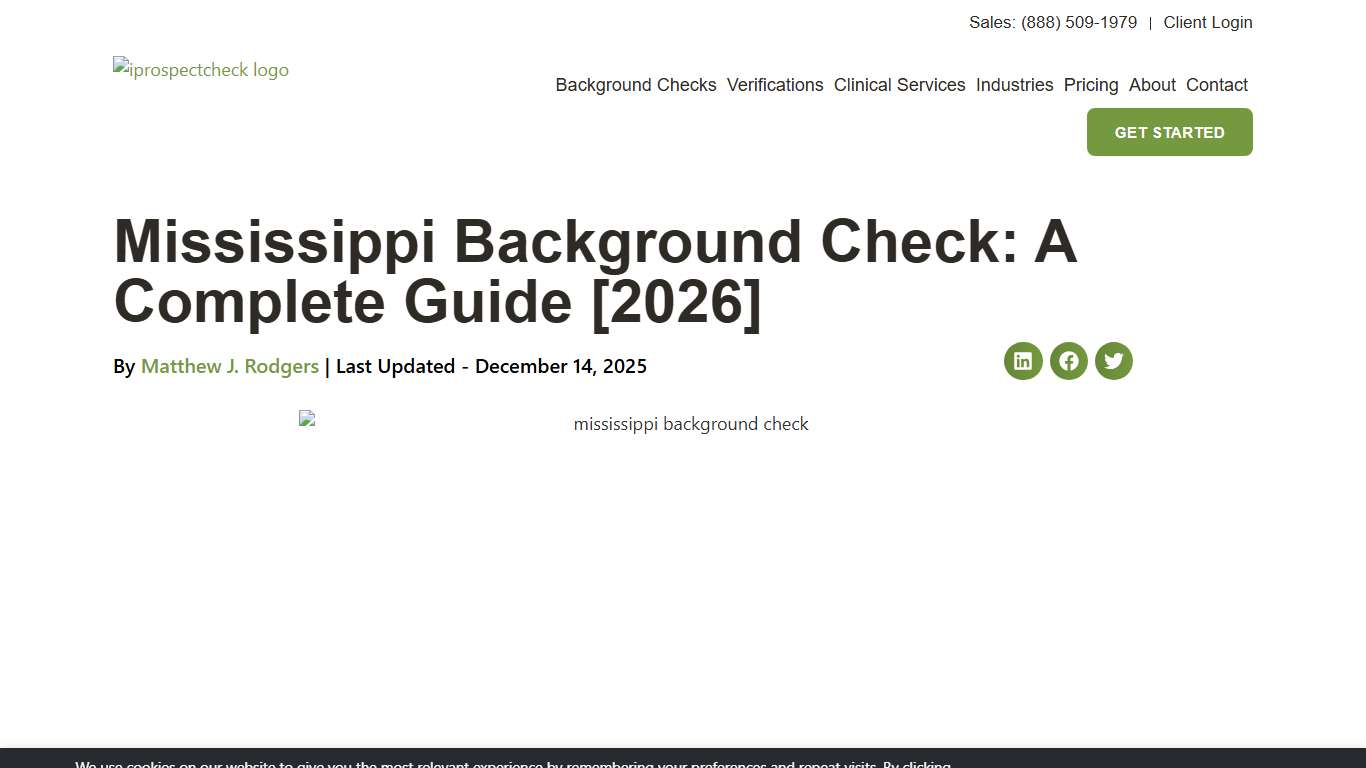Click the iprospectcheck logo
Viewport: 1366px width, 768px height.
200,70
